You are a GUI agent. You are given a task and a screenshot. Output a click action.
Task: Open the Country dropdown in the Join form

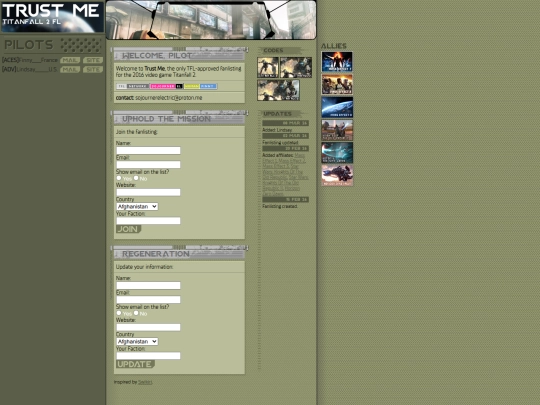point(137,207)
